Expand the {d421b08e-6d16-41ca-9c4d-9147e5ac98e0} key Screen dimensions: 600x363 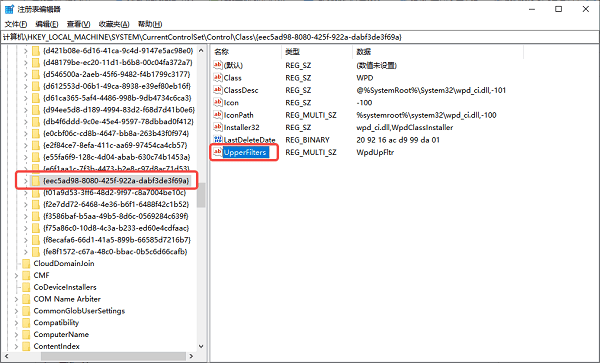25,50
